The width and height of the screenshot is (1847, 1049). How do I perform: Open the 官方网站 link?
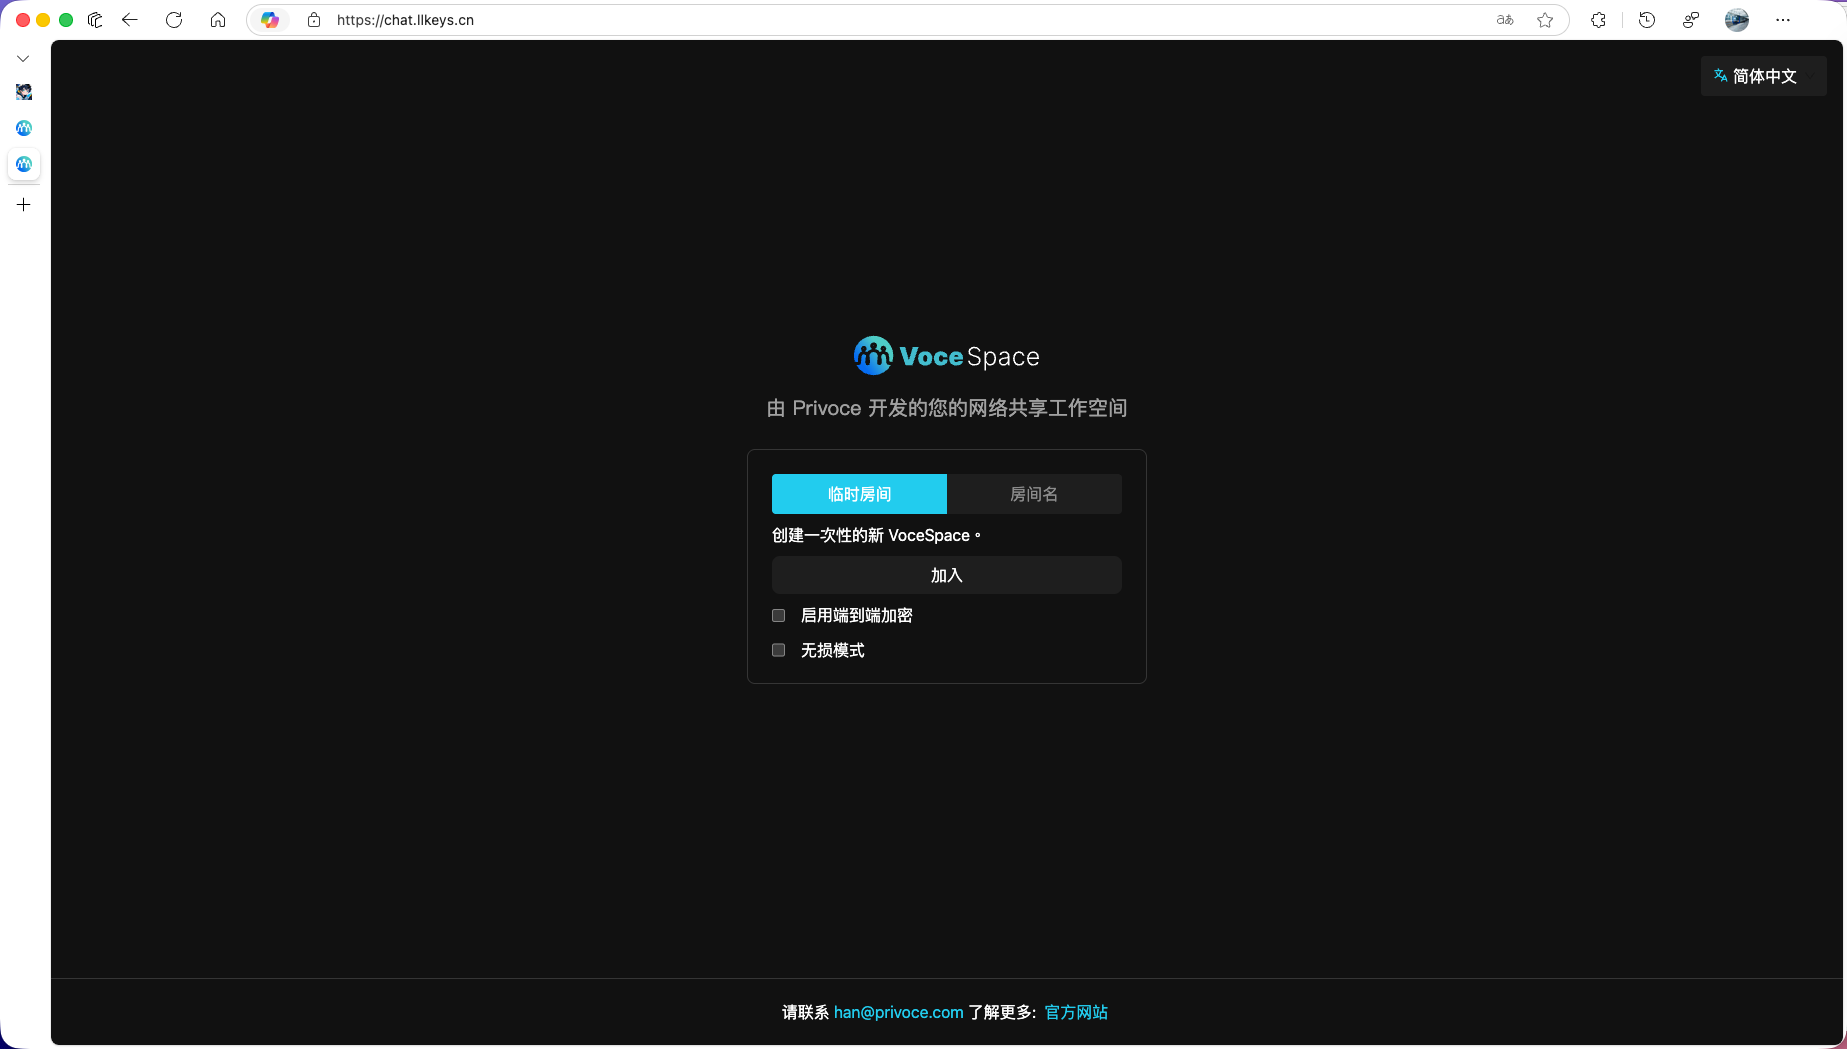coord(1076,1012)
